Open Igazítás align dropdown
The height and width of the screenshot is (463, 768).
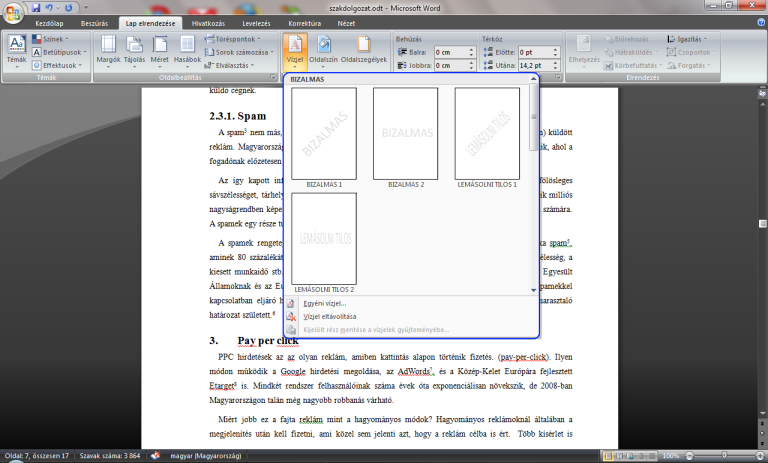pyautogui.click(x=687, y=39)
